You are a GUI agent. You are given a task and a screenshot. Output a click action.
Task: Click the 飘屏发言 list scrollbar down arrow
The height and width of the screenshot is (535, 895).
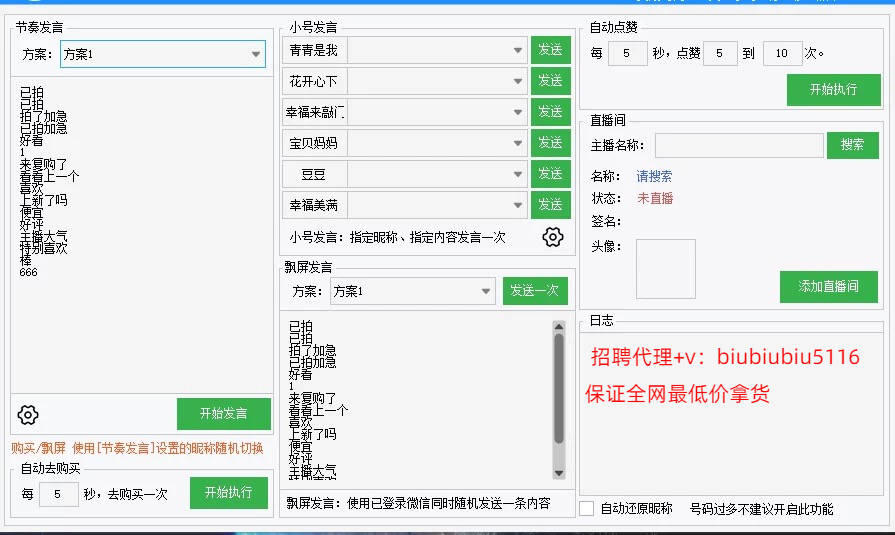559,473
